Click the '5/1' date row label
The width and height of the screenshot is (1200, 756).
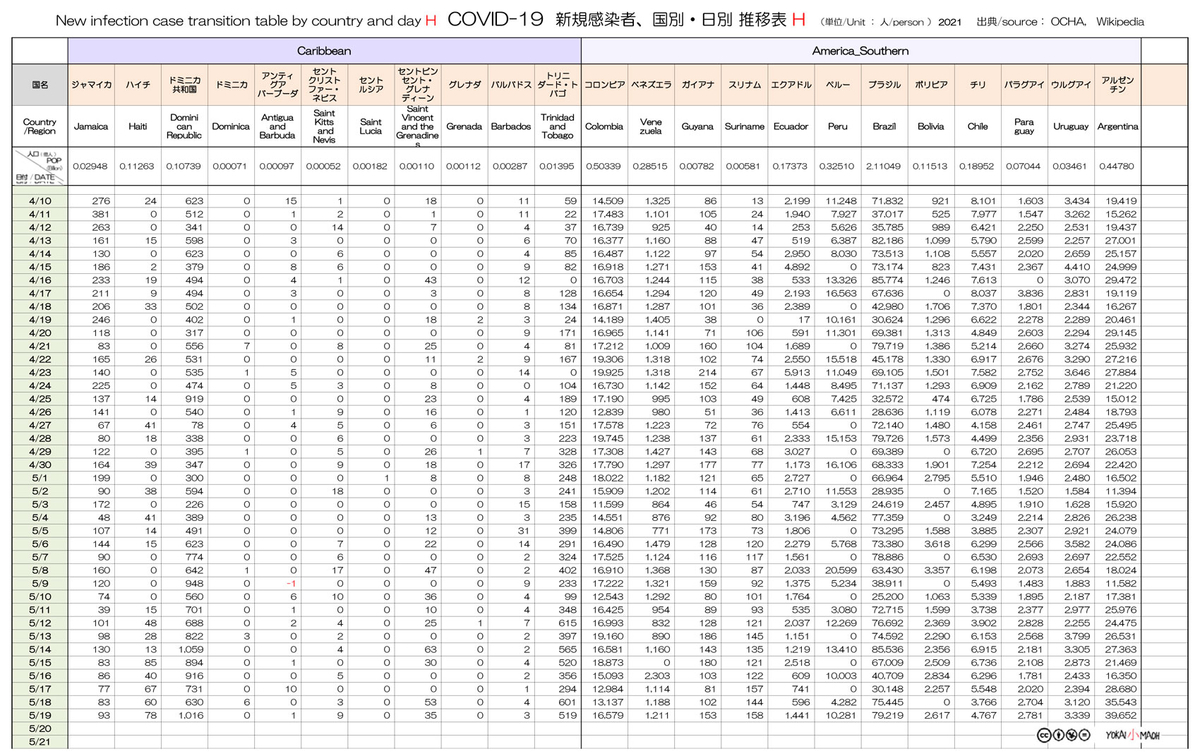pyautogui.click(x=40, y=478)
